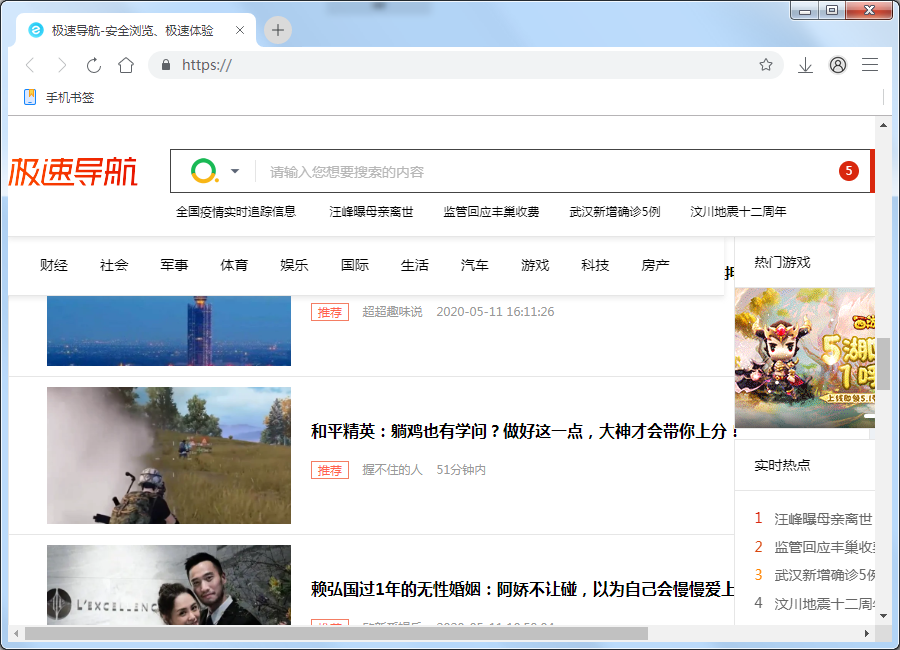Click the forward navigation arrow
This screenshot has height=650, width=900.
pos(62,64)
